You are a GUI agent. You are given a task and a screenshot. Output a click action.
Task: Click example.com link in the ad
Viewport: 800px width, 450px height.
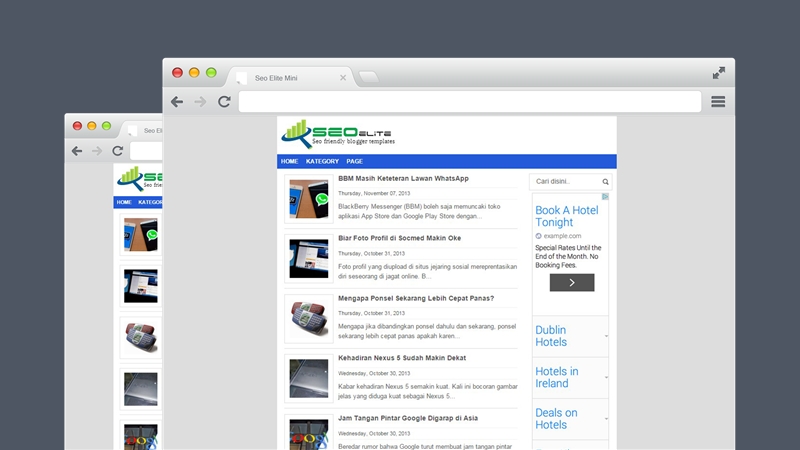click(562, 236)
